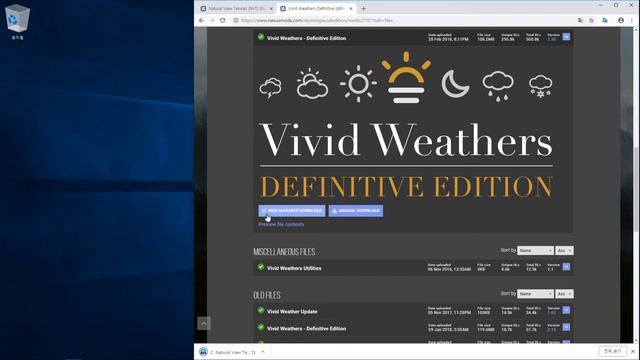Open downloaded Natural View file in download bar
Screen dimensions: 640x360
coord(228,352)
